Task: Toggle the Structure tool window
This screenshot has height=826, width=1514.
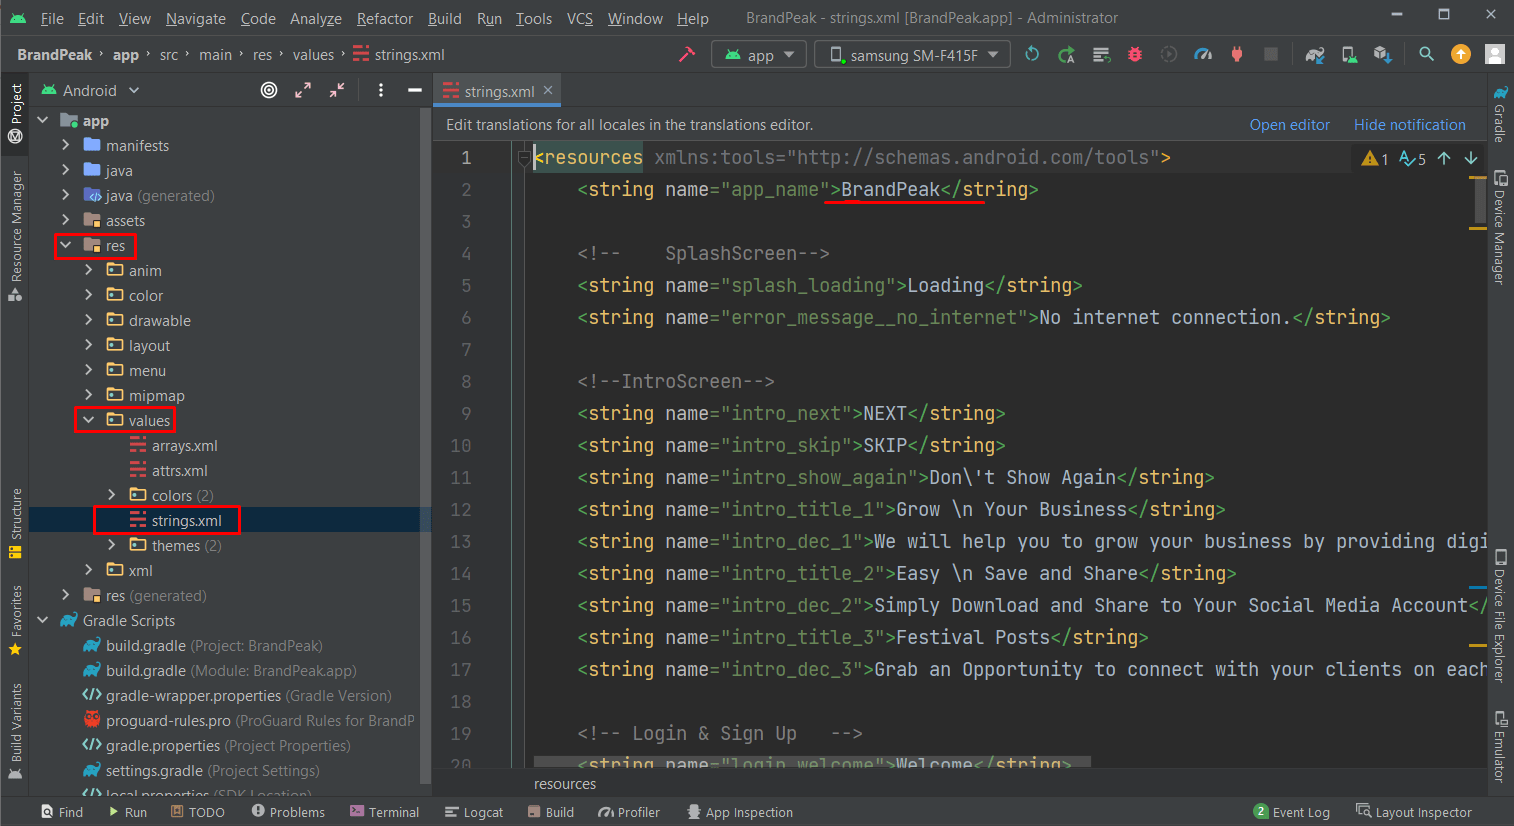Action: pyautogui.click(x=15, y=523)
